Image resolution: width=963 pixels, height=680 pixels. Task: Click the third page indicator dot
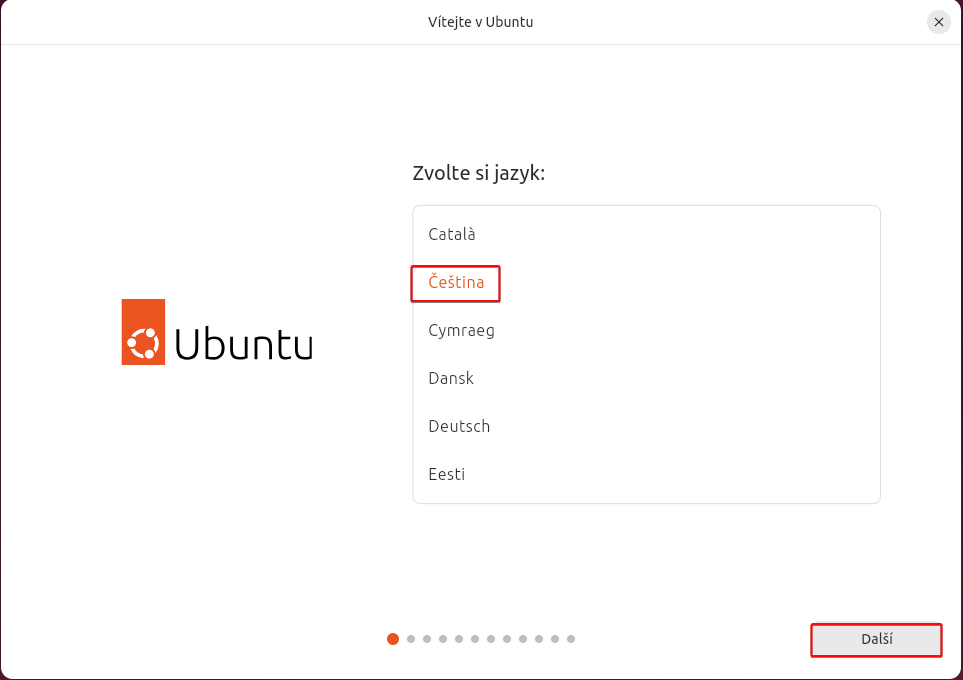426,638
